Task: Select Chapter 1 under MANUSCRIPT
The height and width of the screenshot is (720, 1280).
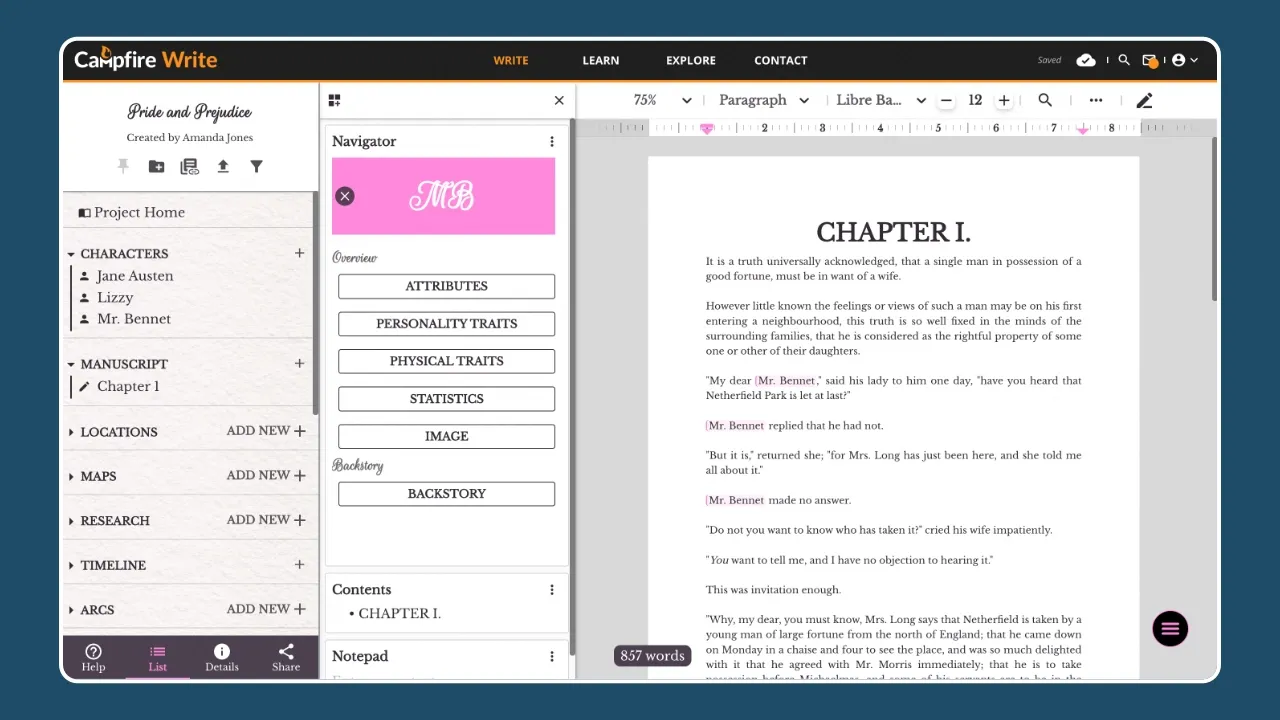Action: [128, 386]
